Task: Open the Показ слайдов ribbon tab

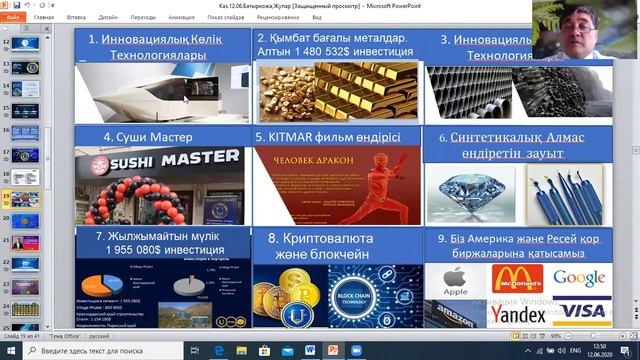Action: point(225,17)
